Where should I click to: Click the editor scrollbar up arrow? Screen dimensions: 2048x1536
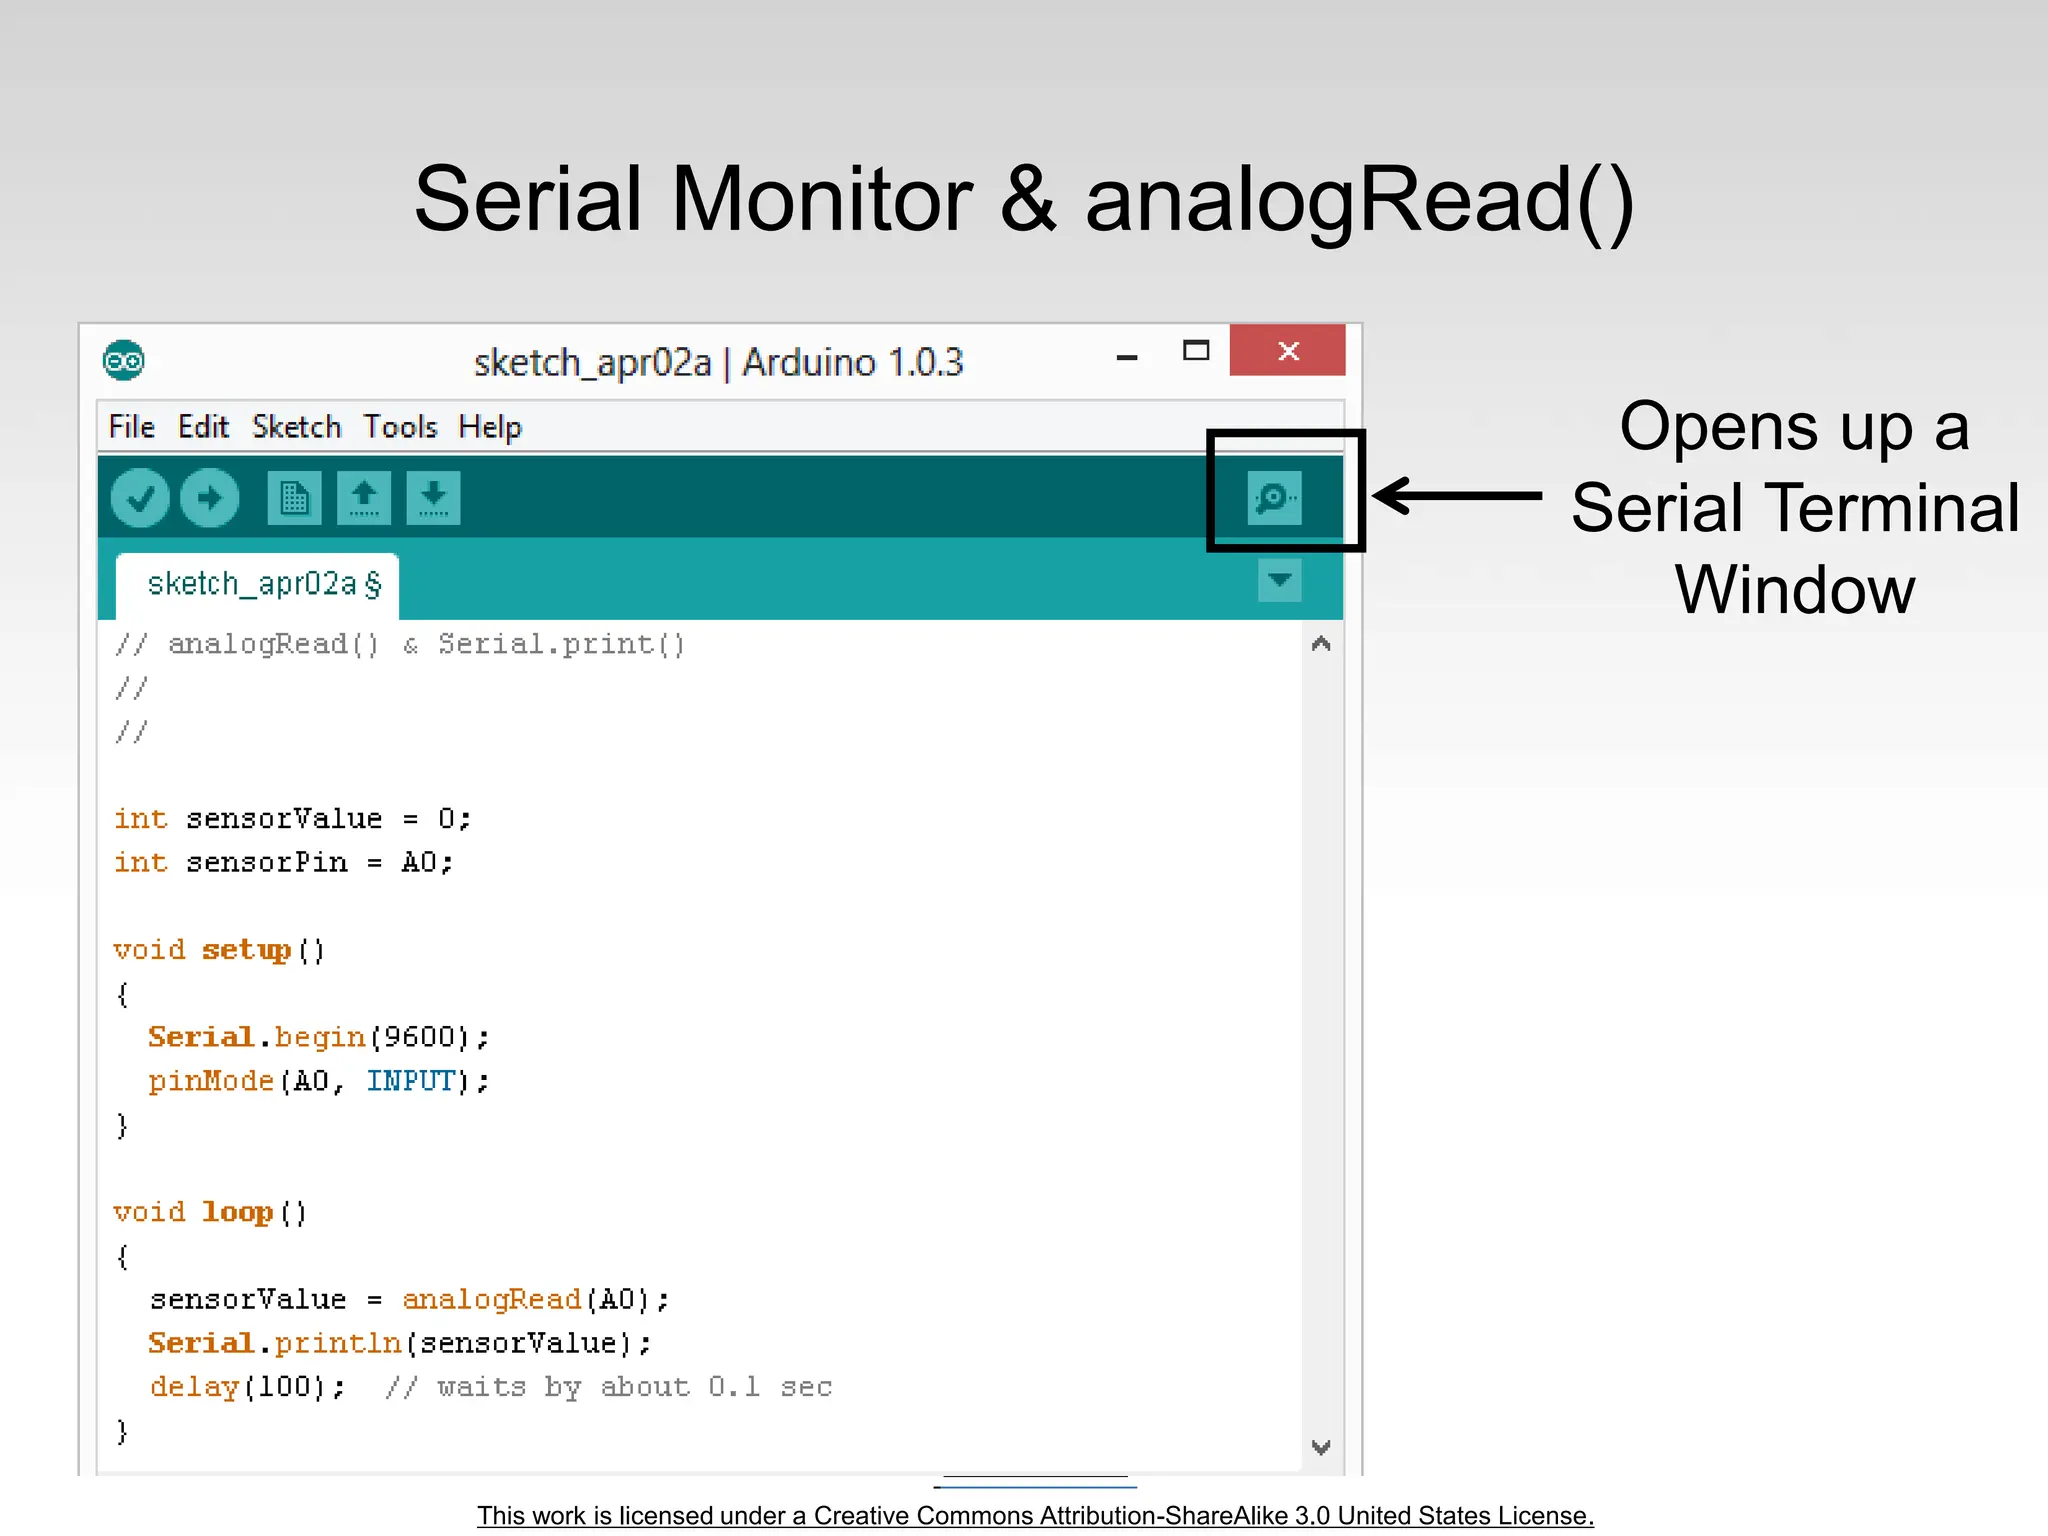point(1321,644)
